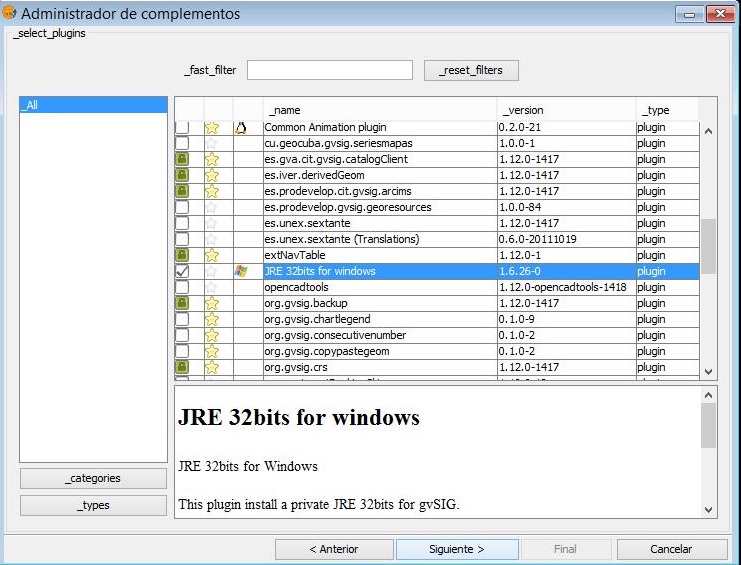Click installed lock icon for extNavTable

point(182,255)
